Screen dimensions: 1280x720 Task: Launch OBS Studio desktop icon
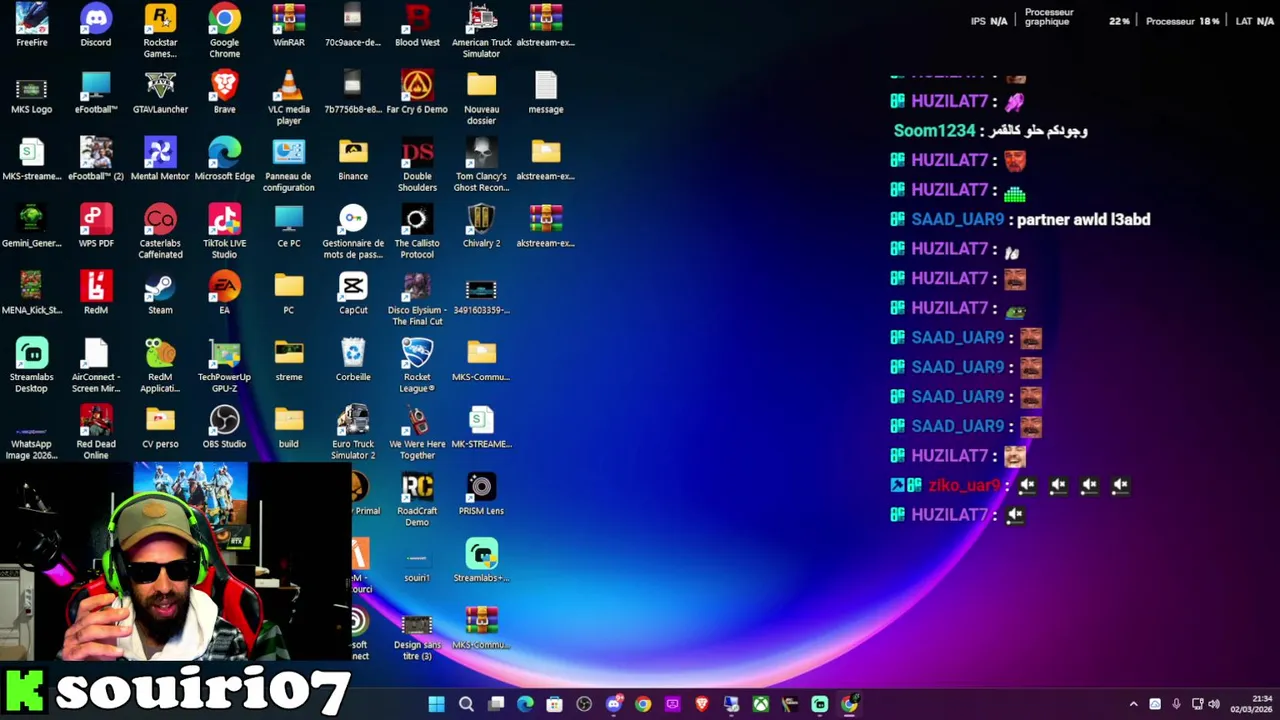[x=224, y=427]
